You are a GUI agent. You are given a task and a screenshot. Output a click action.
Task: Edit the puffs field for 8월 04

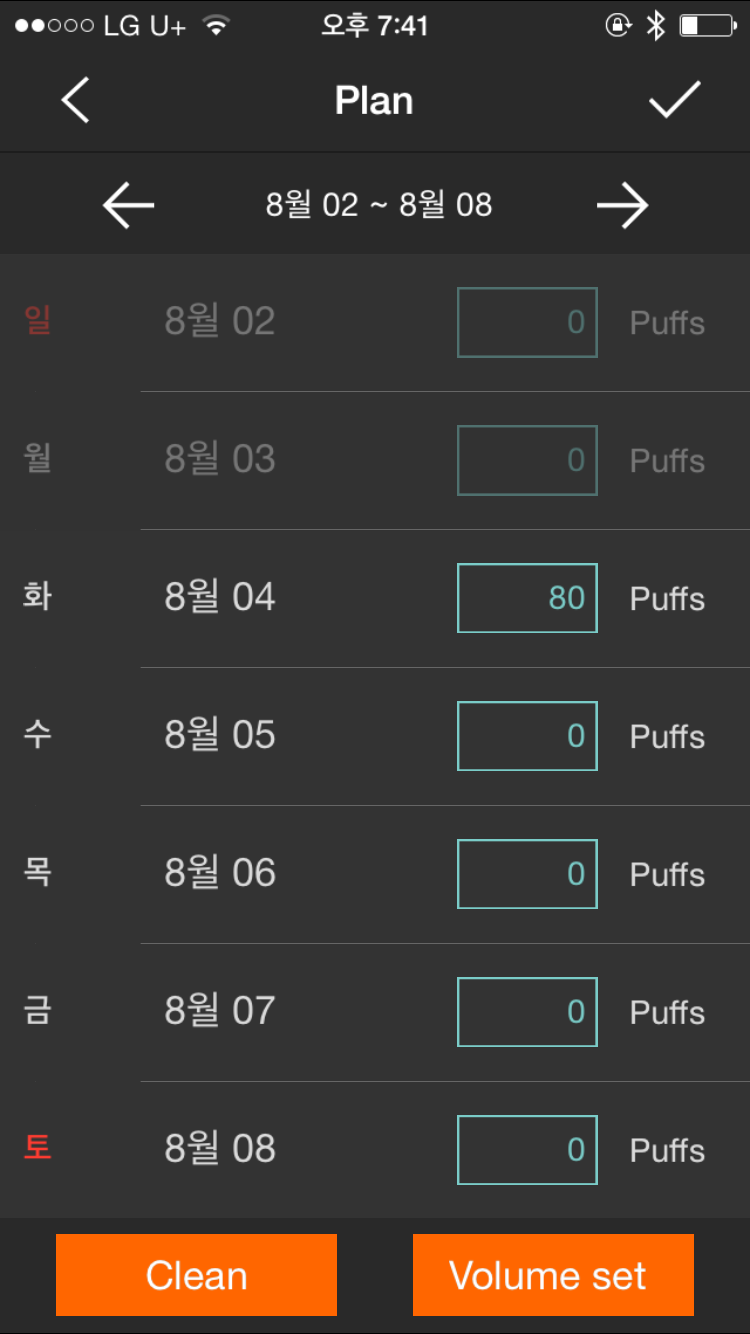(527, 598)
